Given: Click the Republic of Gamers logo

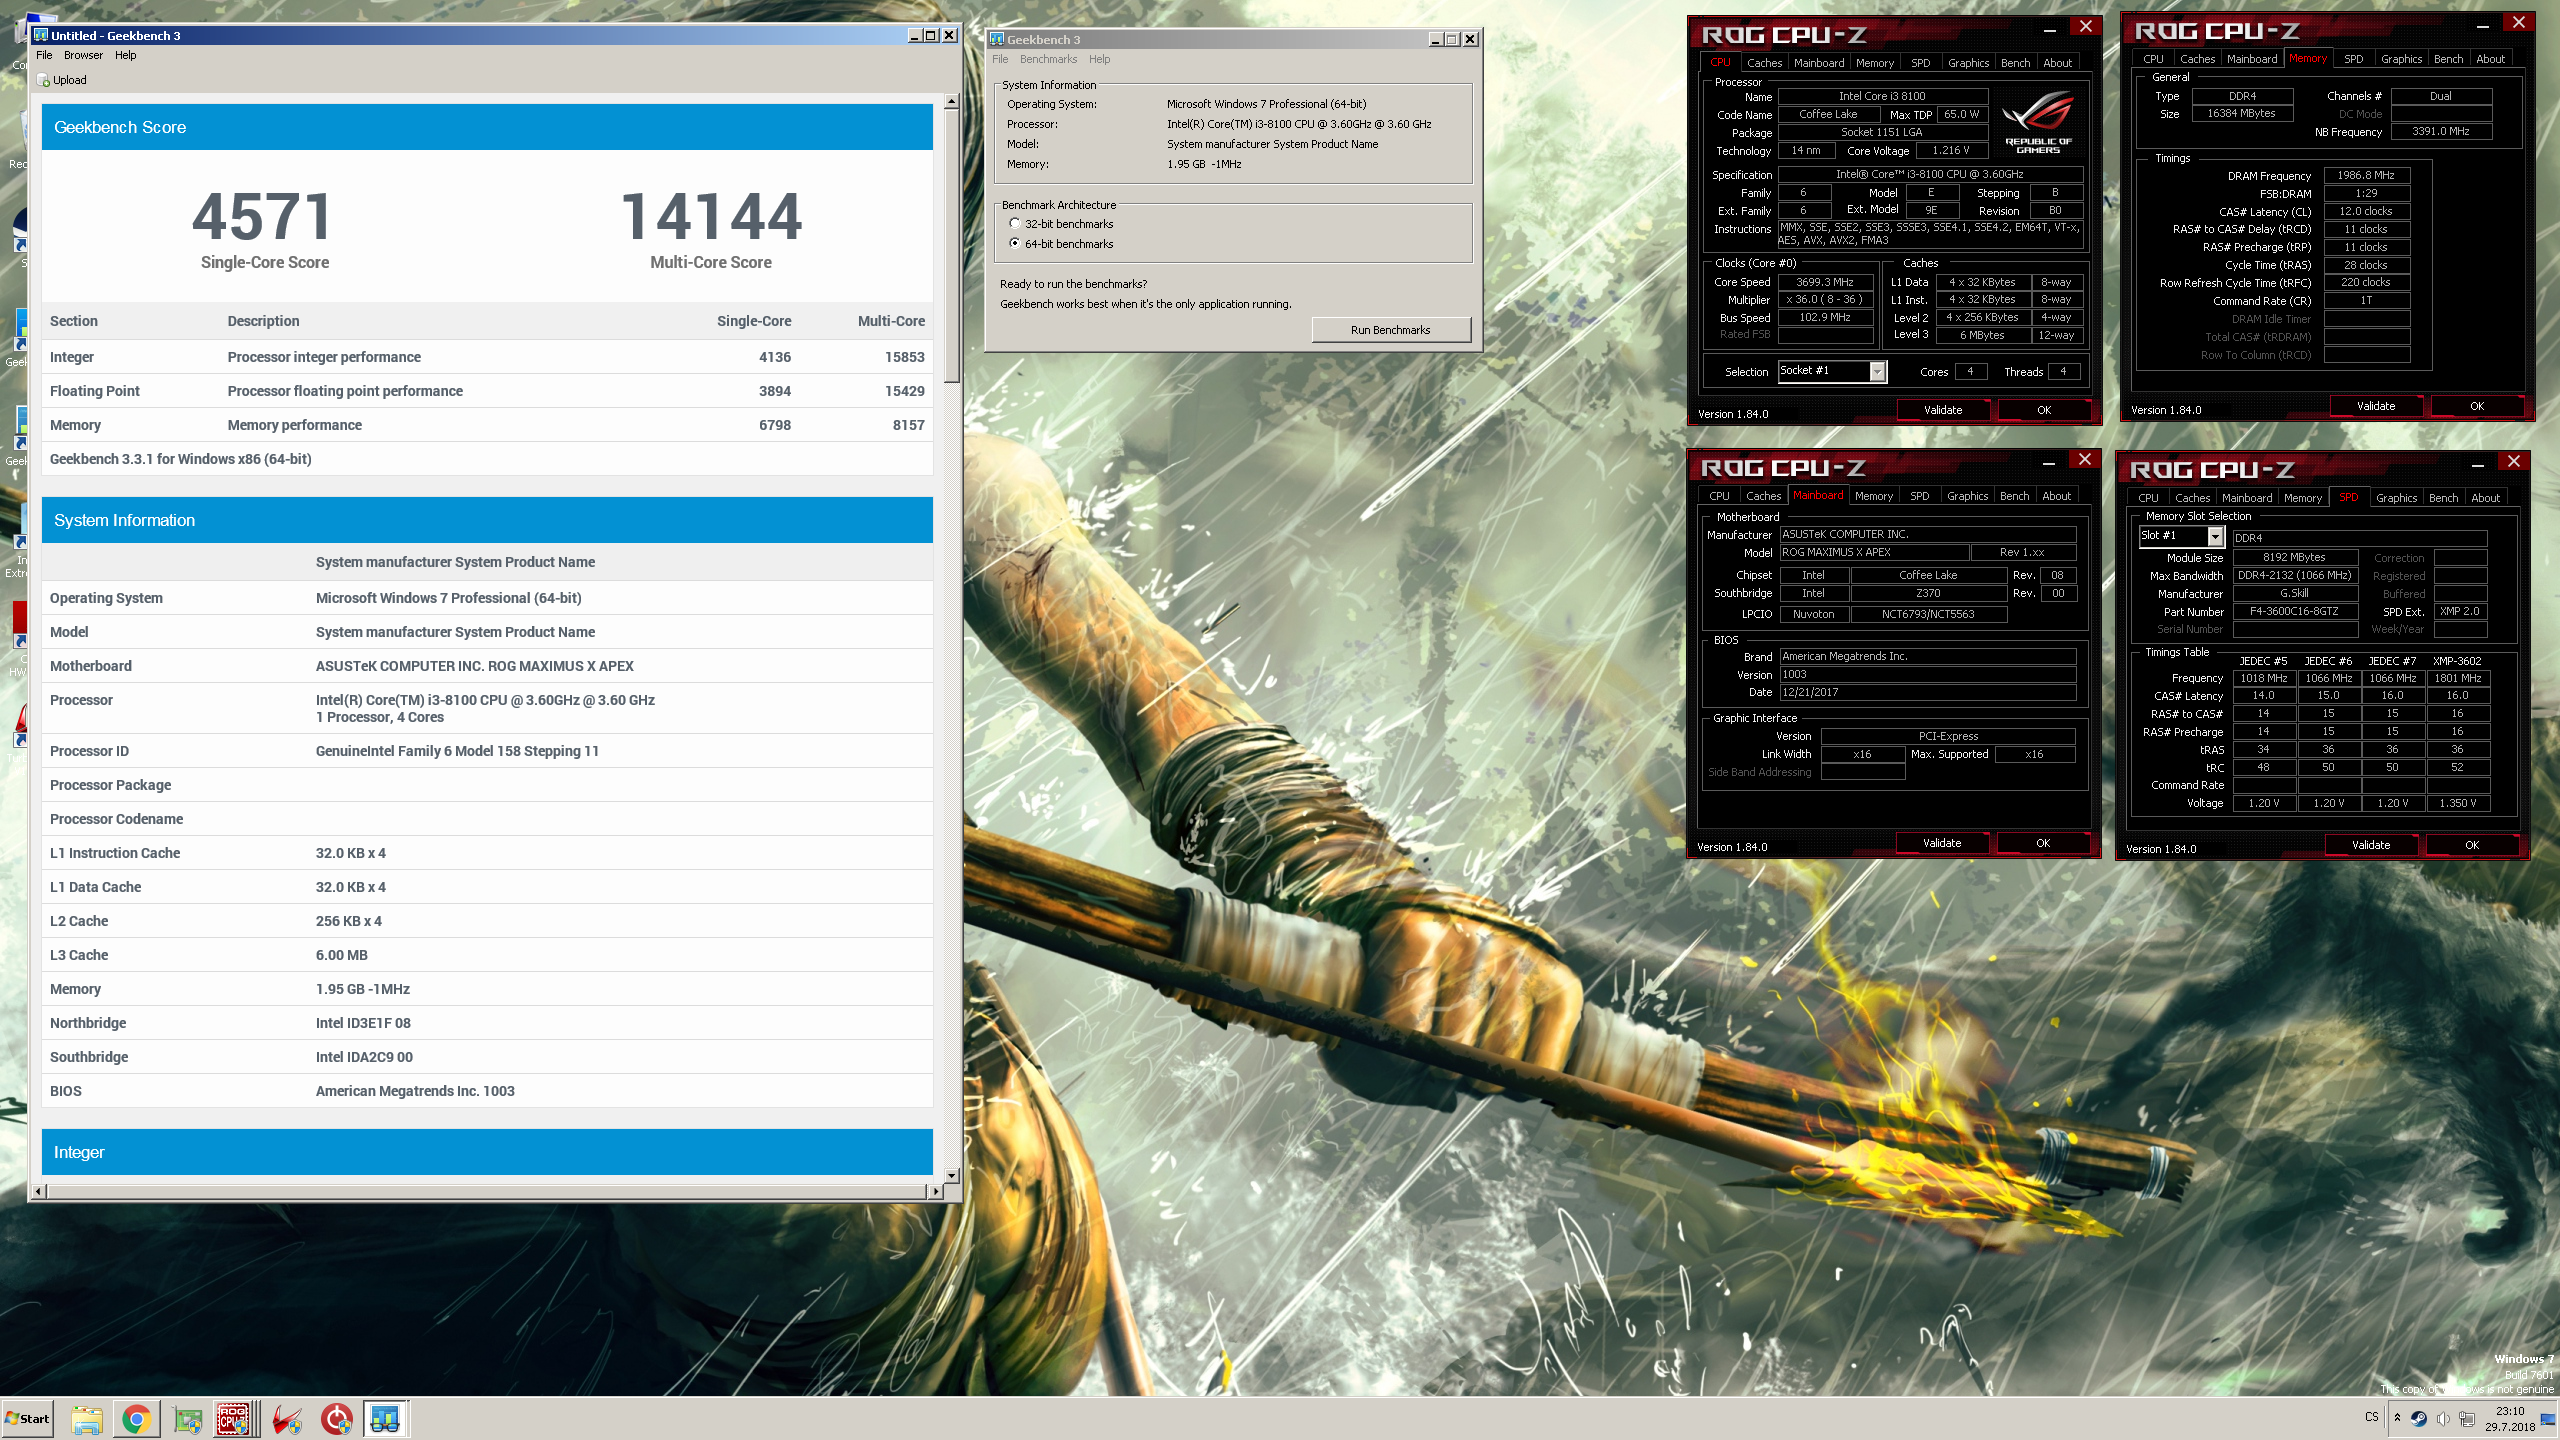Looking at the screenshot, I should [x=2038, y=123].
